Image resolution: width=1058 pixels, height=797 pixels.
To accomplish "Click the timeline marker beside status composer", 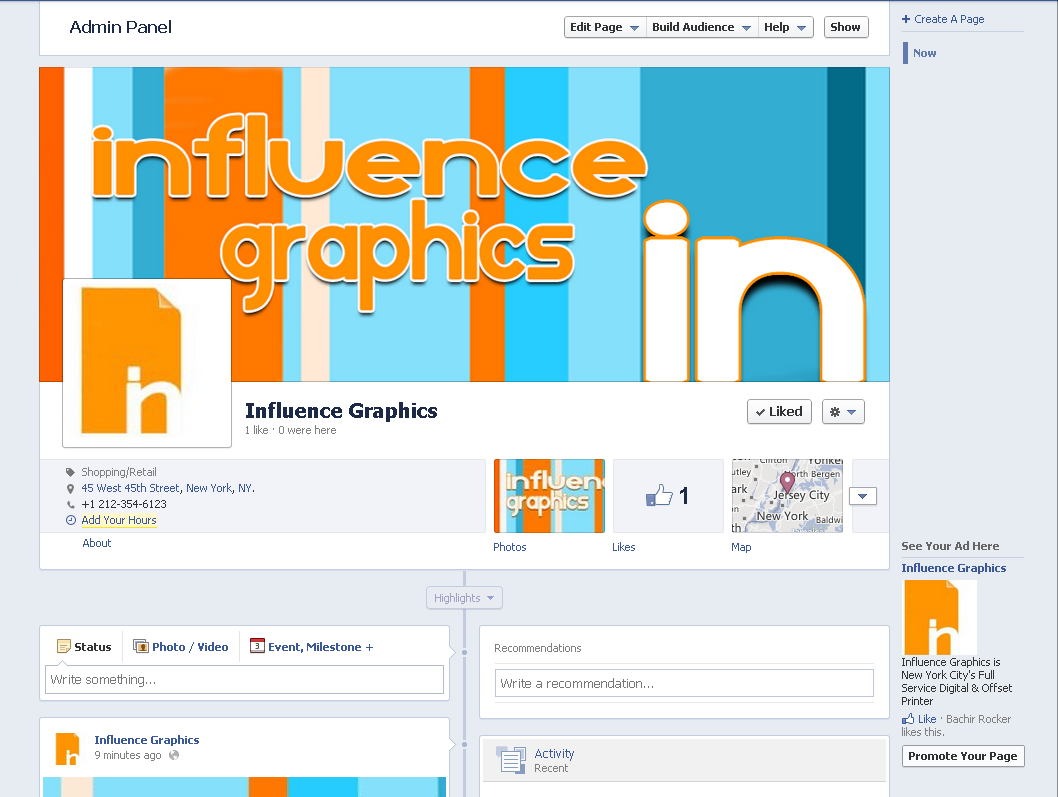I will 464,653.
